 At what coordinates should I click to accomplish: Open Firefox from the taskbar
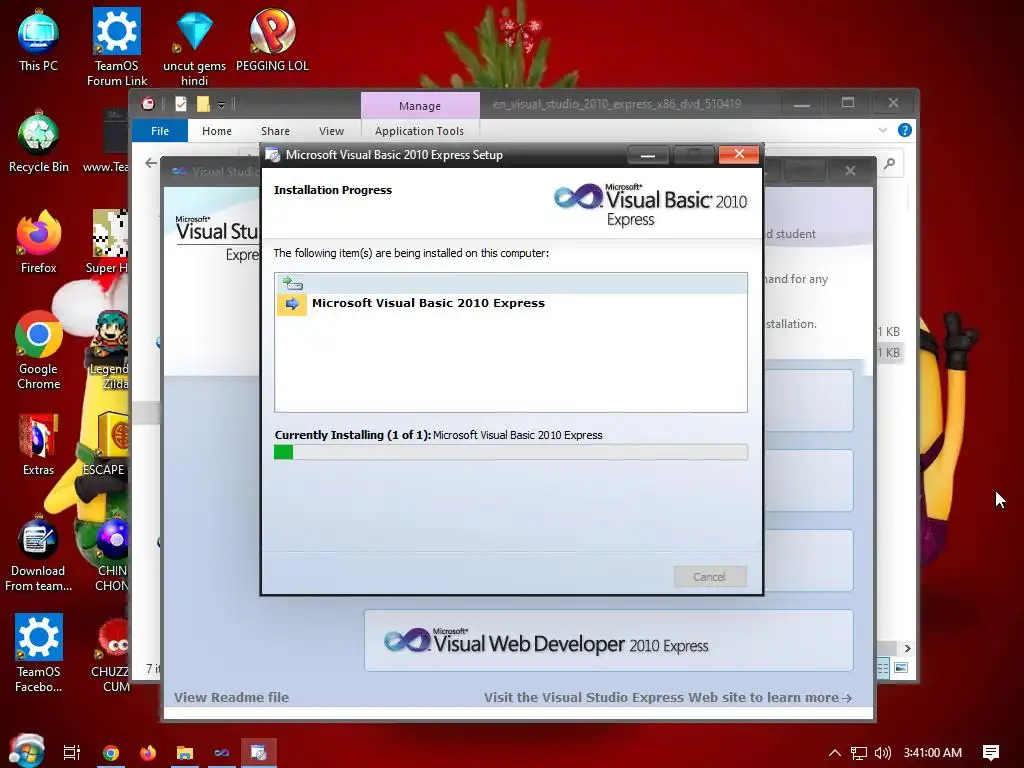click(x=148, y=753)
